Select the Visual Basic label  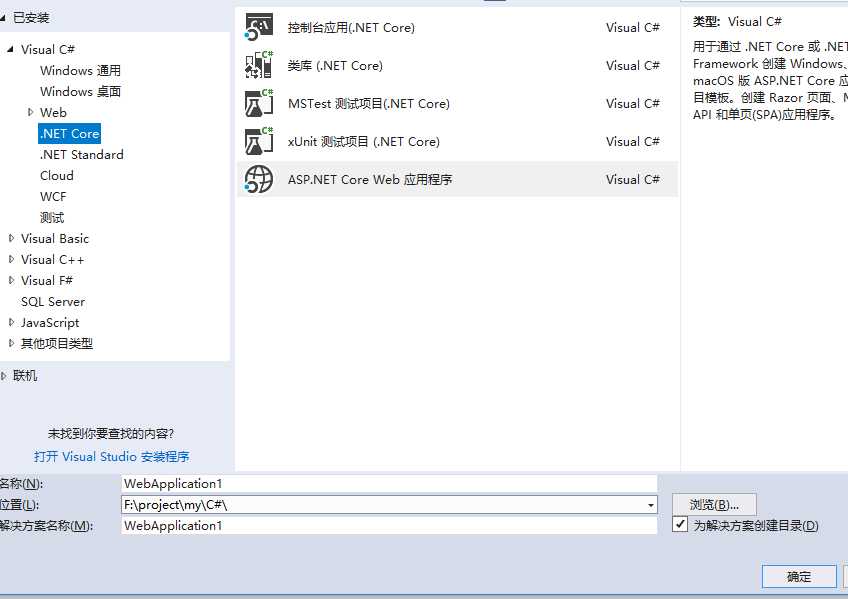click(x=55, y=238)
